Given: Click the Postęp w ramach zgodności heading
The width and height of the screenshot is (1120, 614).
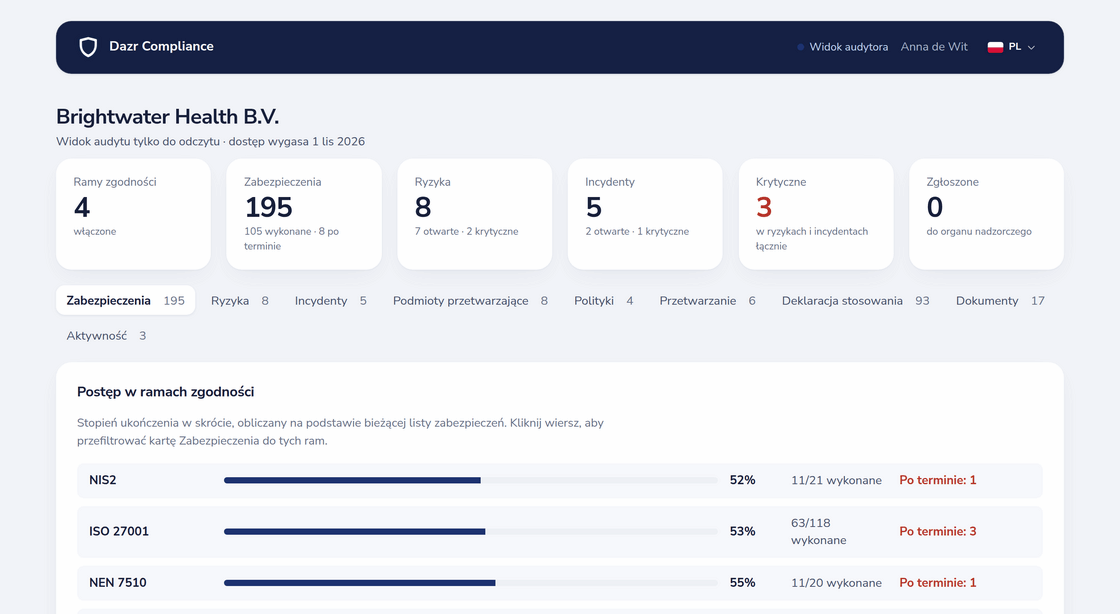Looking at the screenshot, I should click(x=166, y=392).
